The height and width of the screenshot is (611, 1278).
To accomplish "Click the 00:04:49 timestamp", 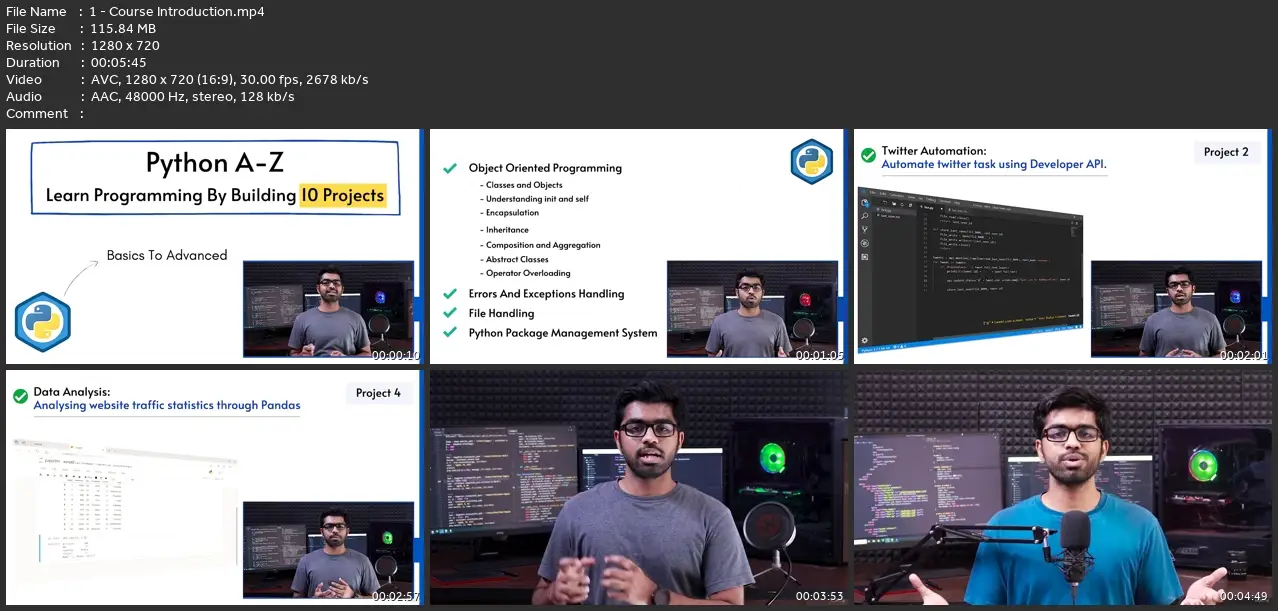I will click(1243, 596).
